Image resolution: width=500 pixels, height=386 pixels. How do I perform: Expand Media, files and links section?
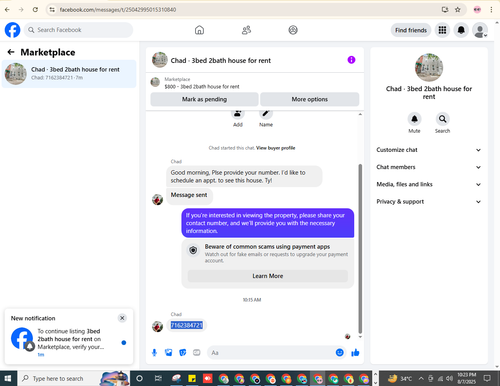tap(429, 184)
